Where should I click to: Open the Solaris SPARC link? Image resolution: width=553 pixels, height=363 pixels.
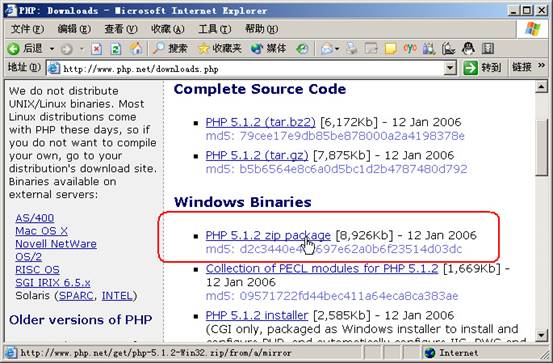(76, 296)
